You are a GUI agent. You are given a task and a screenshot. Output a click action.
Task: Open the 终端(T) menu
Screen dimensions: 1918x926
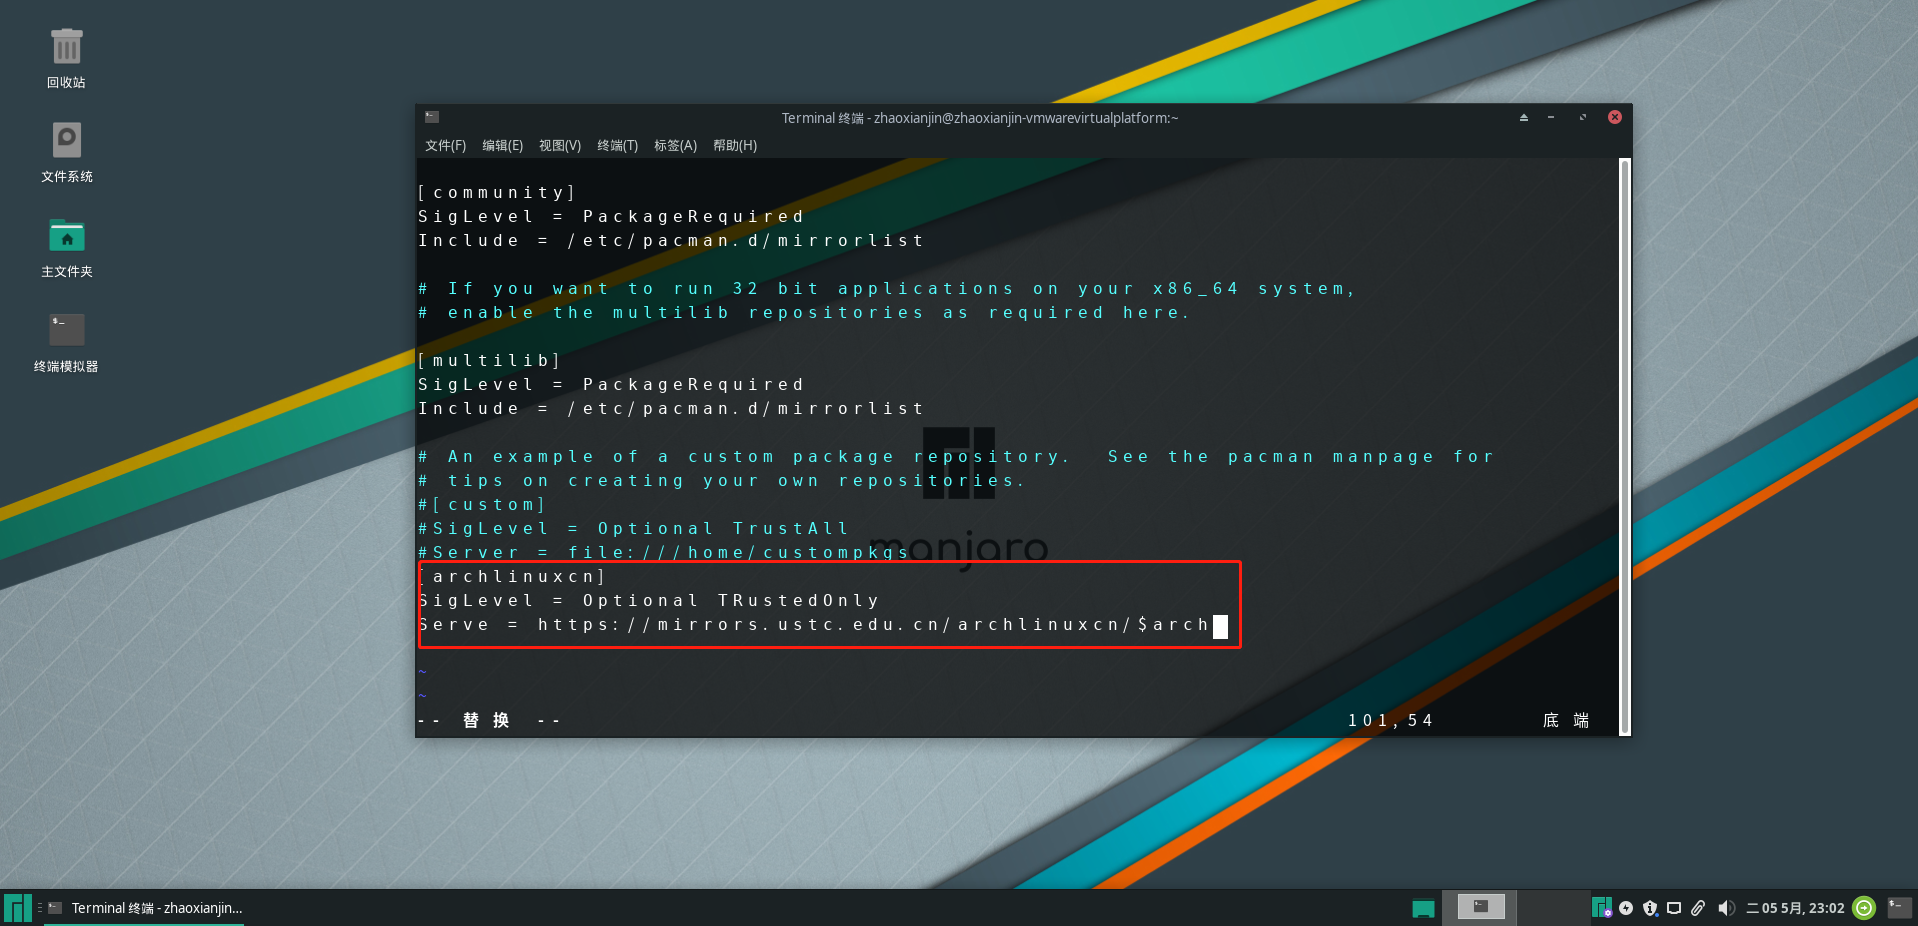pos(617,145)
